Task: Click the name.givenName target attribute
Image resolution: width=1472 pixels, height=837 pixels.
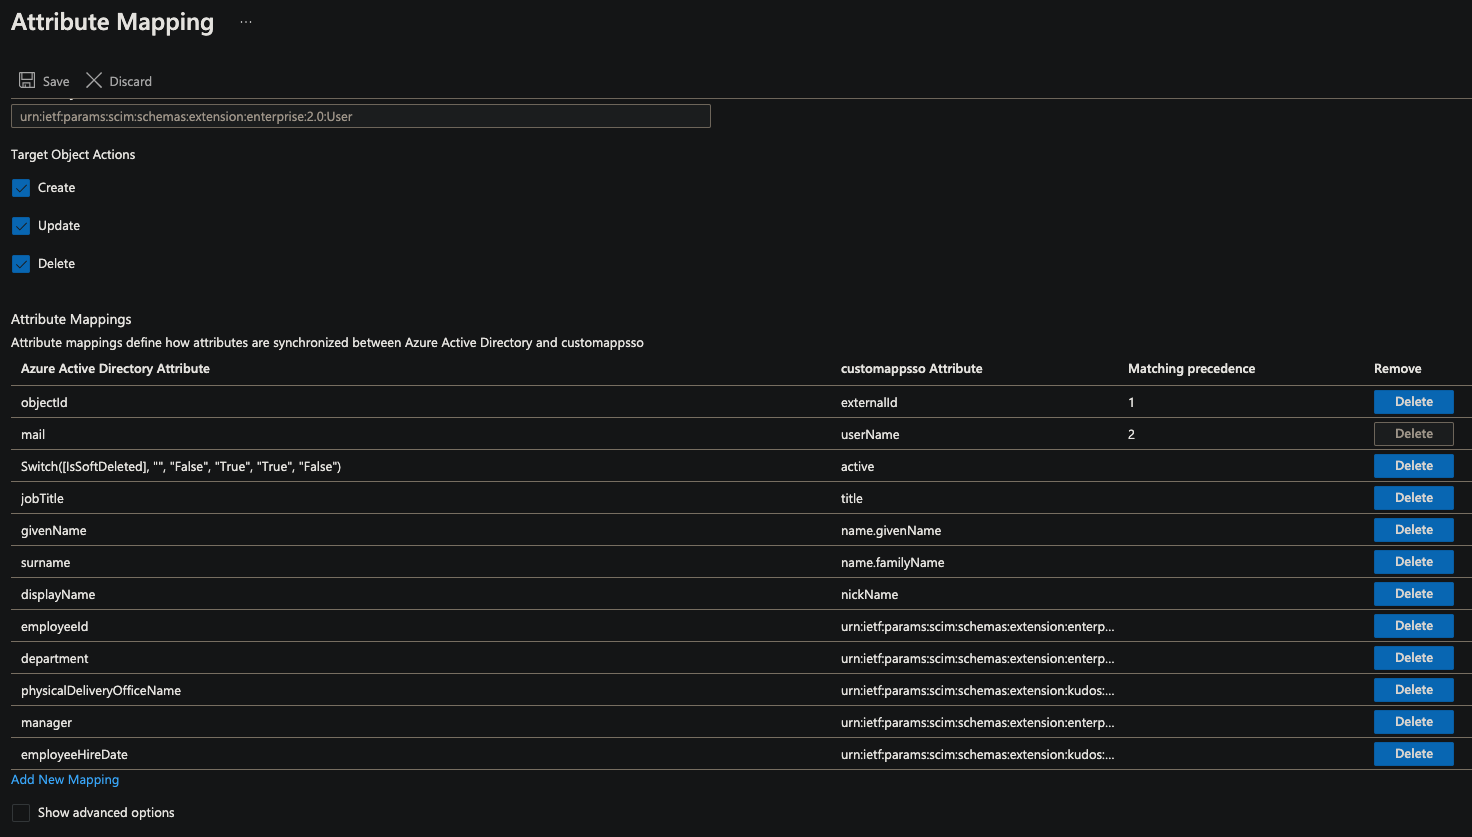Action: [891, 531]
